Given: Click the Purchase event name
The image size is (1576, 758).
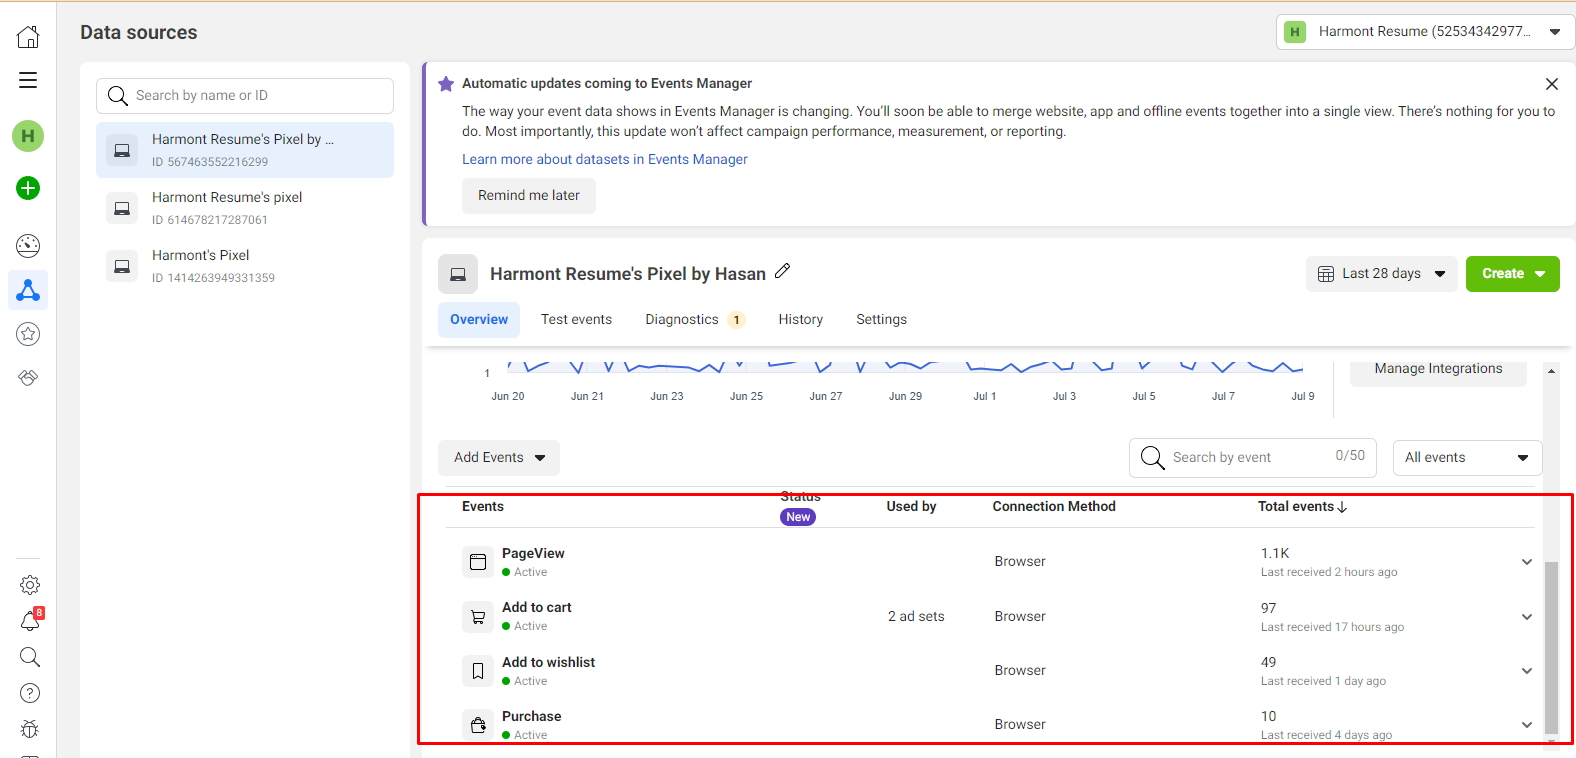Looking at the screenshot, I should click(x=531, y=717).
